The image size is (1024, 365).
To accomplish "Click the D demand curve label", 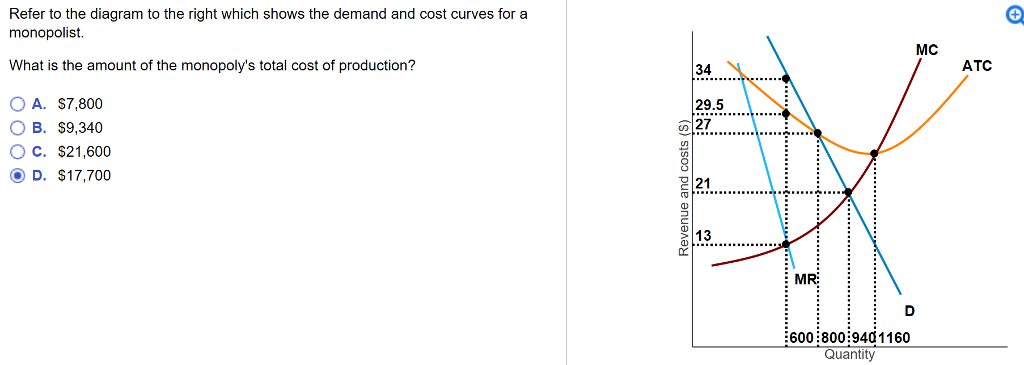I will [909, 310].
